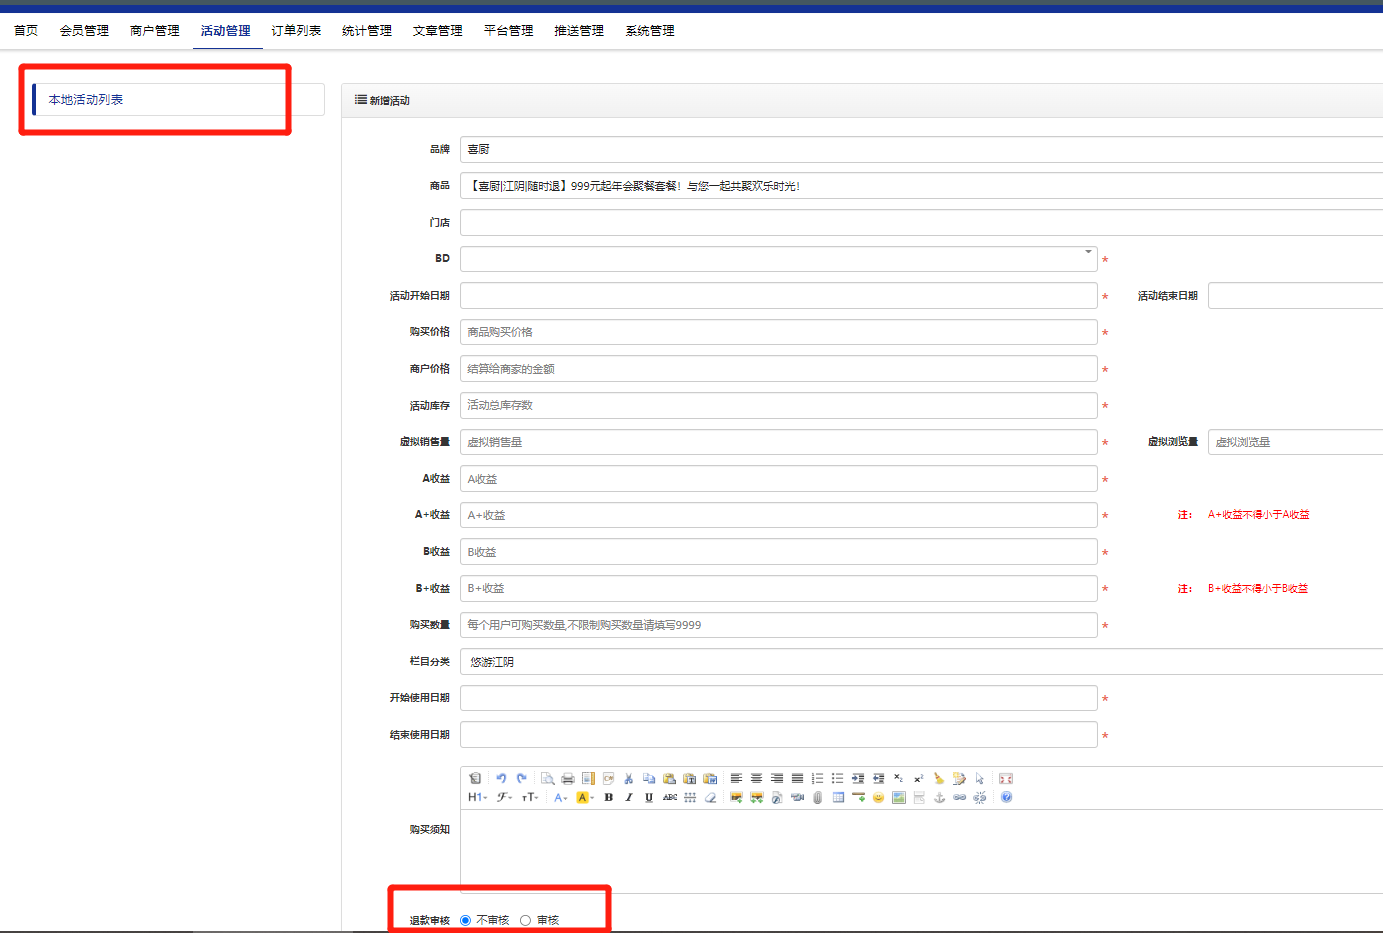
Task: Open the text color picker
Action: [x=560, y=797]
